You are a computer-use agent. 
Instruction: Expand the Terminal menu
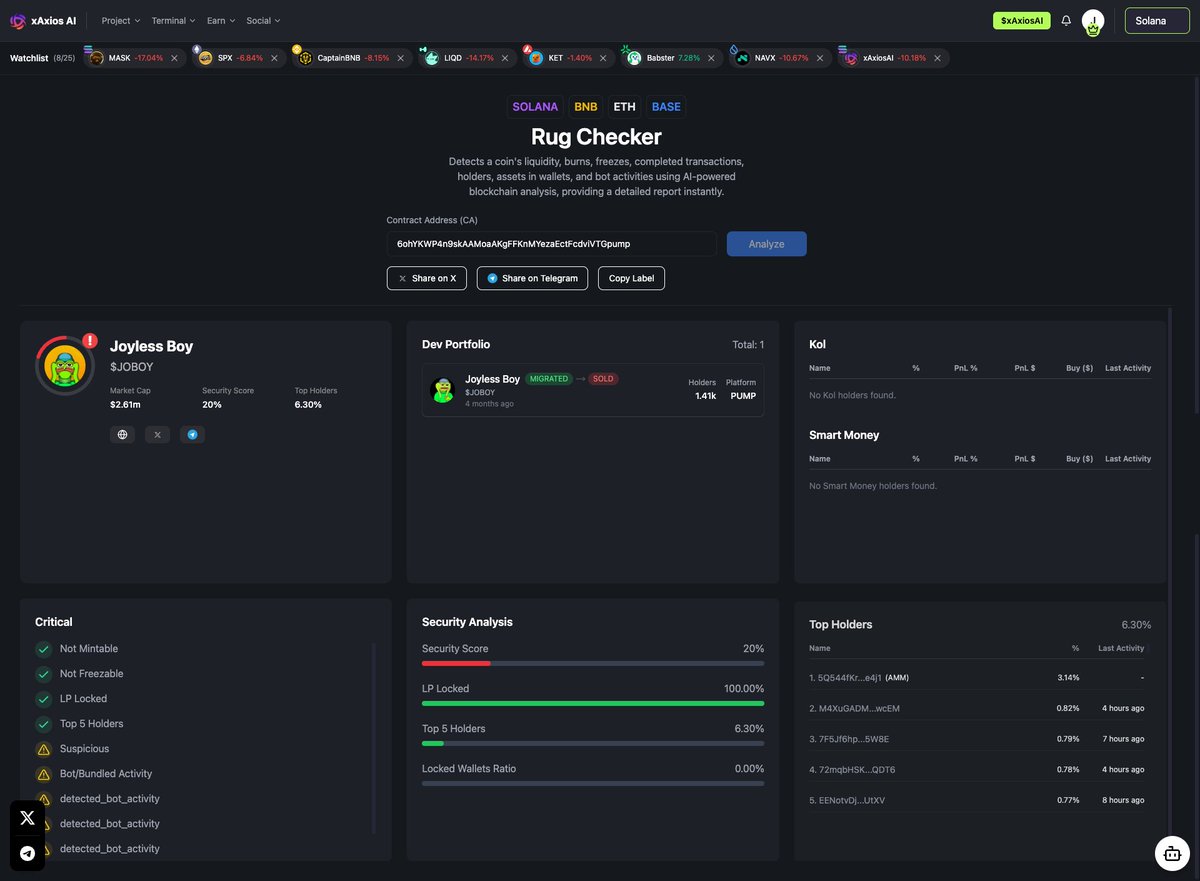pyautogui.click(x=174, y=20)
